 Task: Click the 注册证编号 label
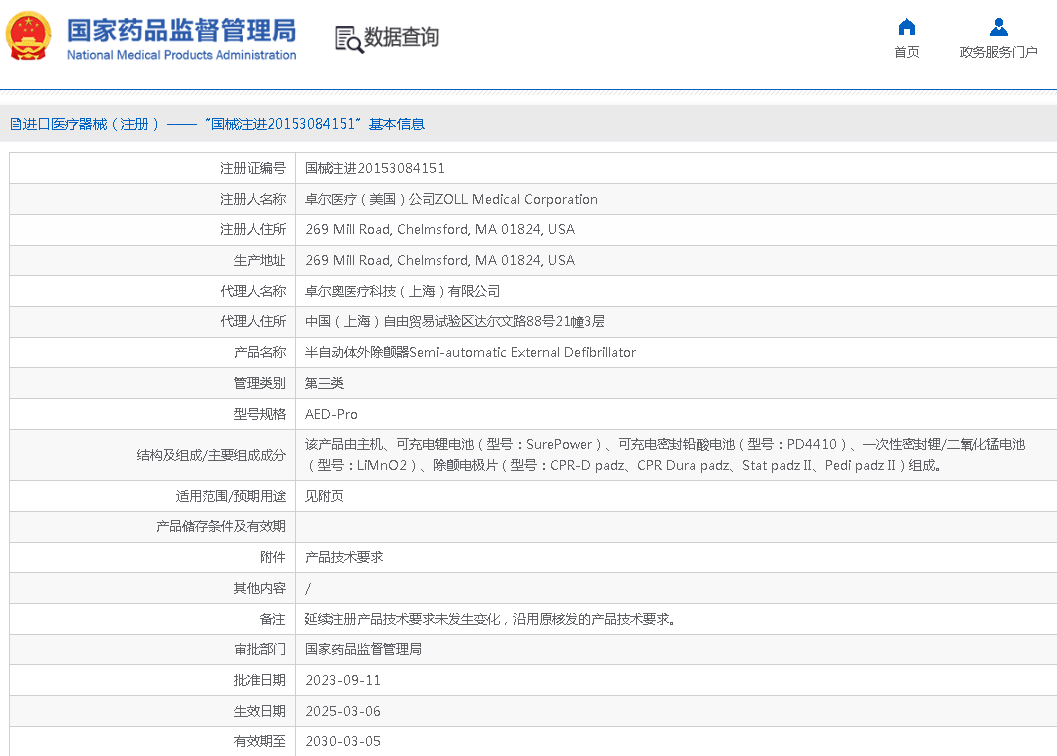(x=253, y=168)
